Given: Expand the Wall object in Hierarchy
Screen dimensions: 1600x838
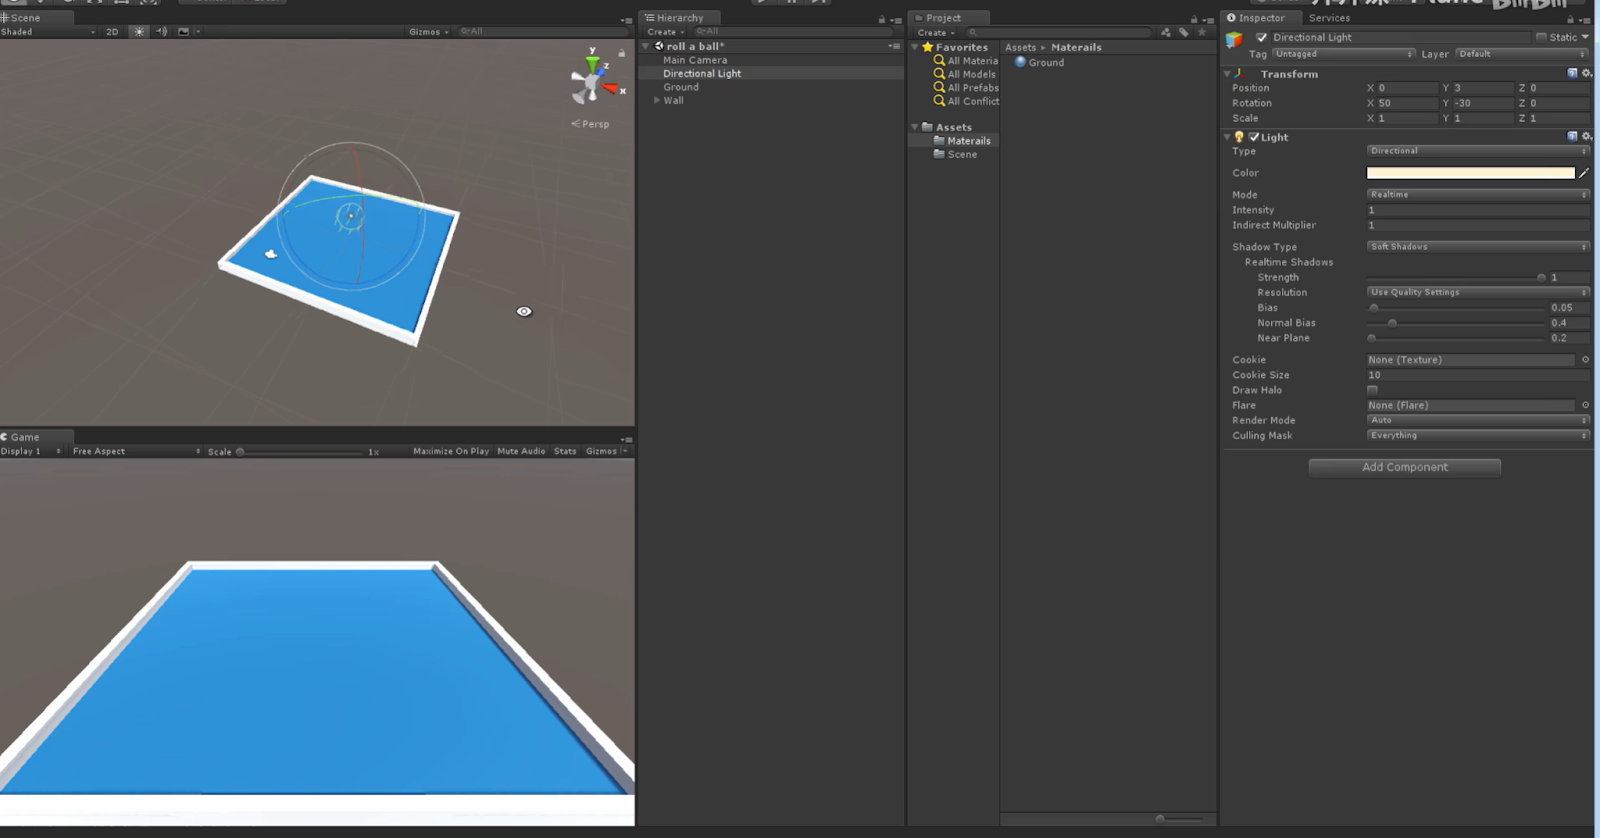Looking at the screenshot, I should 657,101.
